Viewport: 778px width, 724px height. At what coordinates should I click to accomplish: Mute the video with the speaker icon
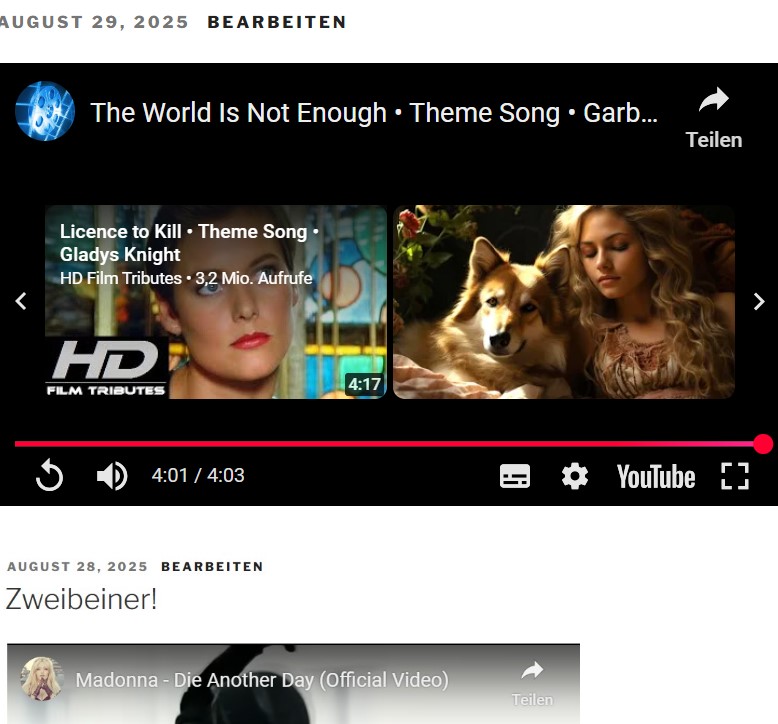(x=112, y=475)
